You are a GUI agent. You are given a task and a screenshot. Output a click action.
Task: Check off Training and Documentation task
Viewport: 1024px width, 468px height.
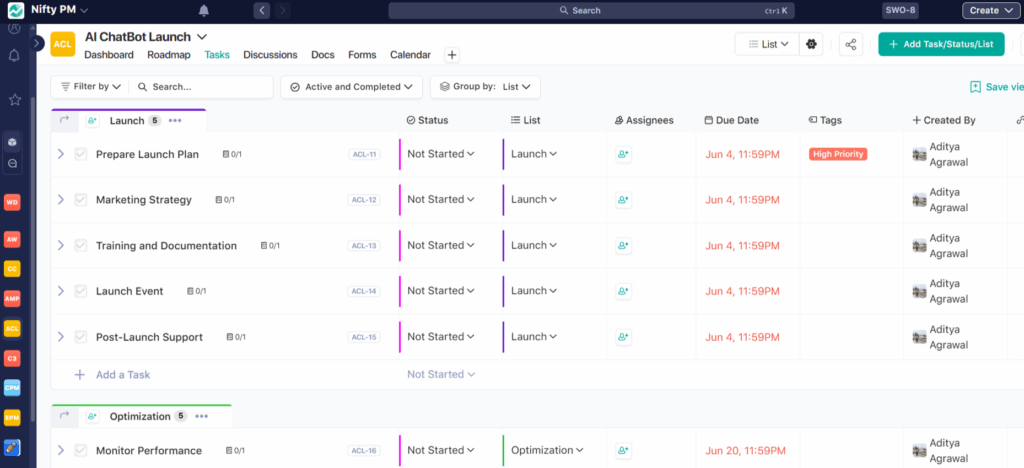(80, 245)
